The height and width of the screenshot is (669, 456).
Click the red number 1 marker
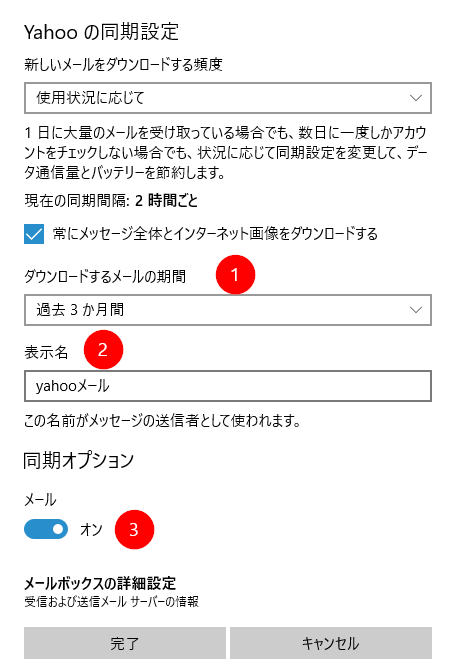pyautogui.click(x=235, y=275)
